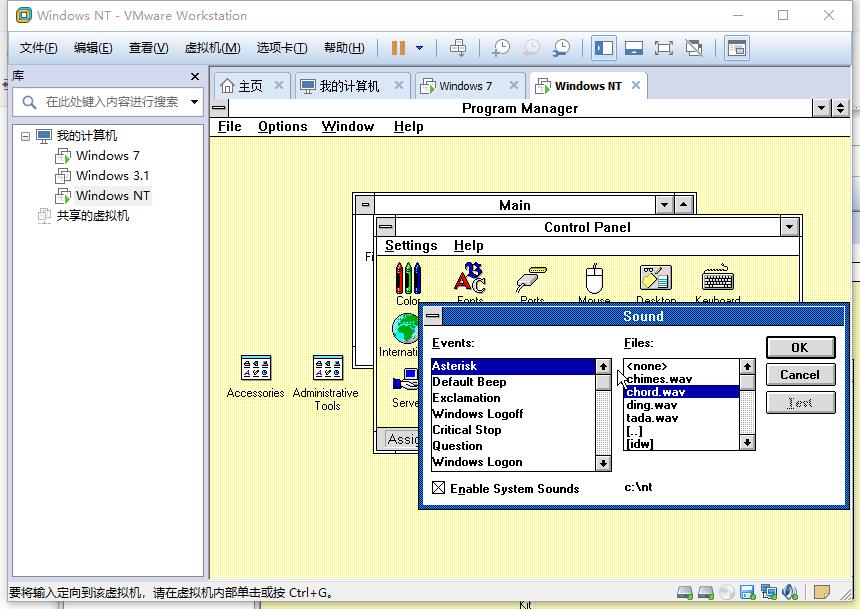The width and height of the screenshot is (860, 609).
Task: Open the 虚拟机(M) VMware menu
Action: point(212,48)
